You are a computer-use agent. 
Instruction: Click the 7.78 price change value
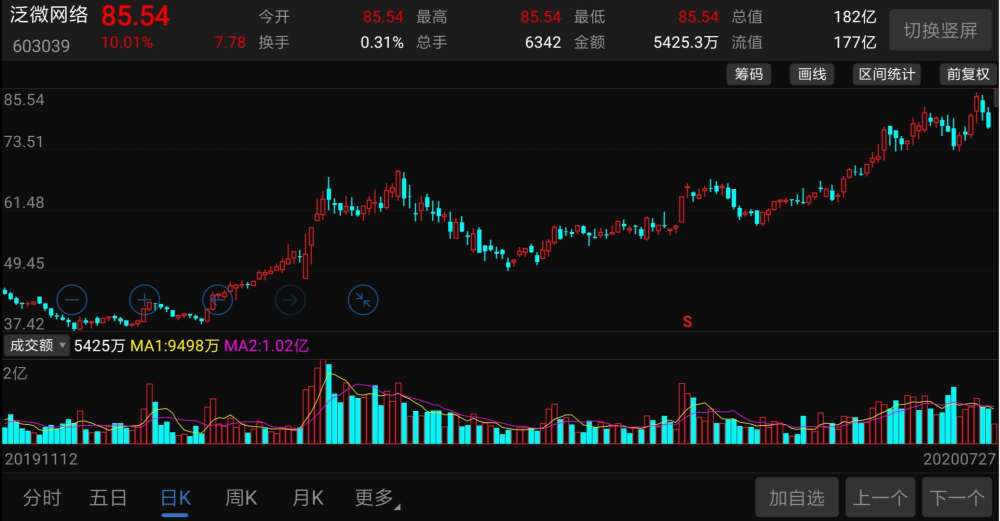230,43
